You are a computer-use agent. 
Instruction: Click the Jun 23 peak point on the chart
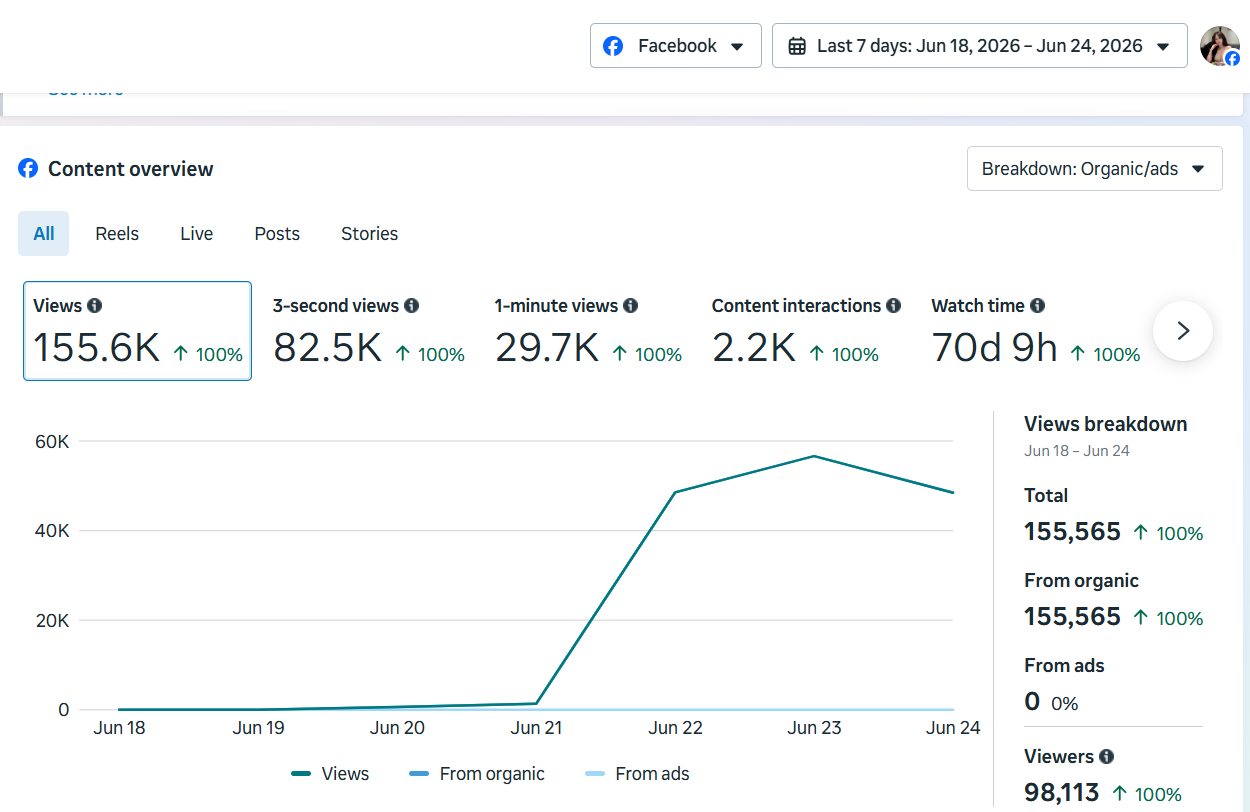[x=815, y=456]
